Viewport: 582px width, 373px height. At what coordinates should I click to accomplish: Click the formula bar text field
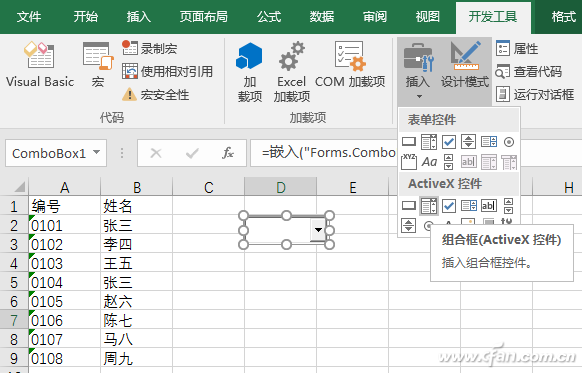coord(324,153)
